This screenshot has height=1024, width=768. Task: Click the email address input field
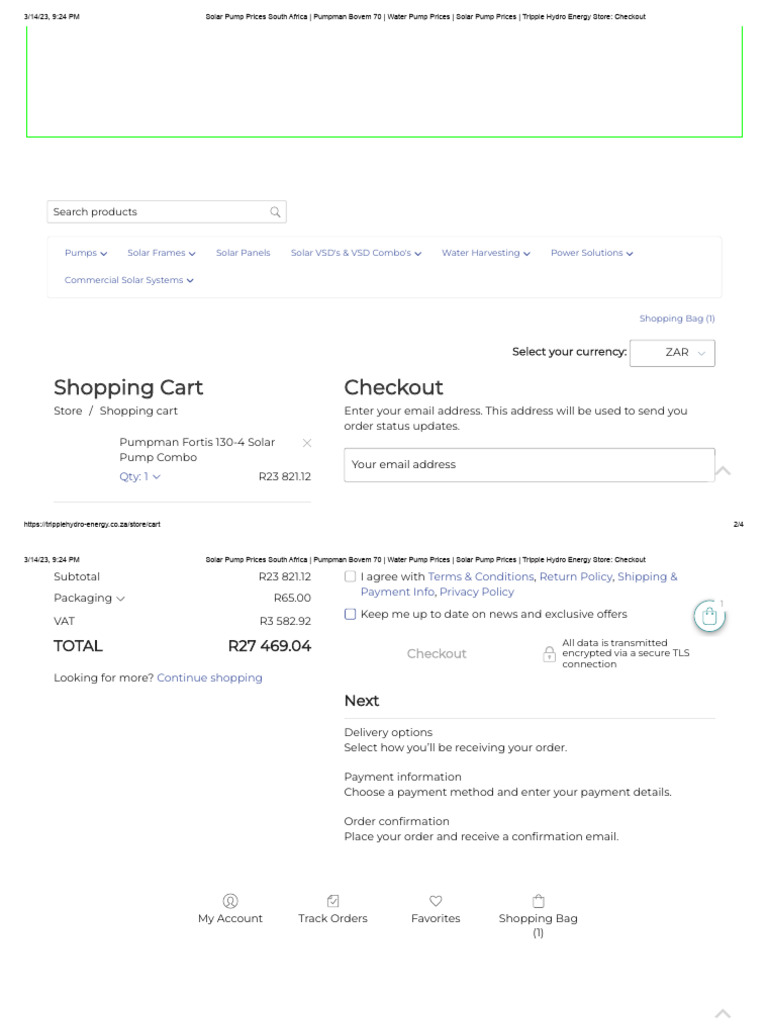click(x=529, y=464)
